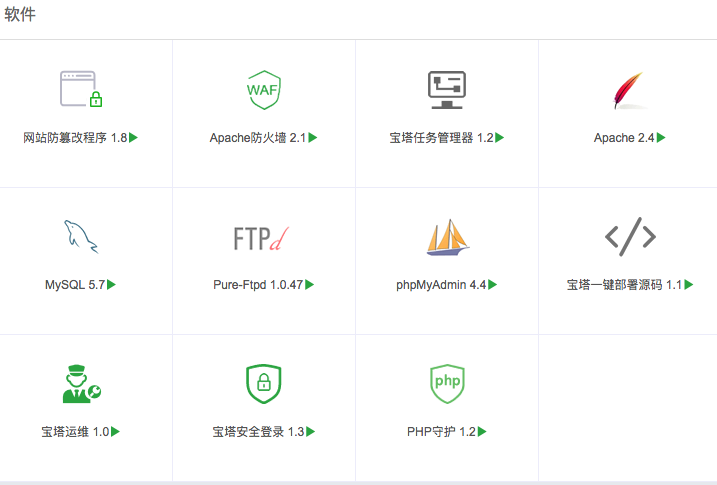Select the 宝塔安全登录 1.3 label
Screen dimensions: 717x485
coord(258,432)
